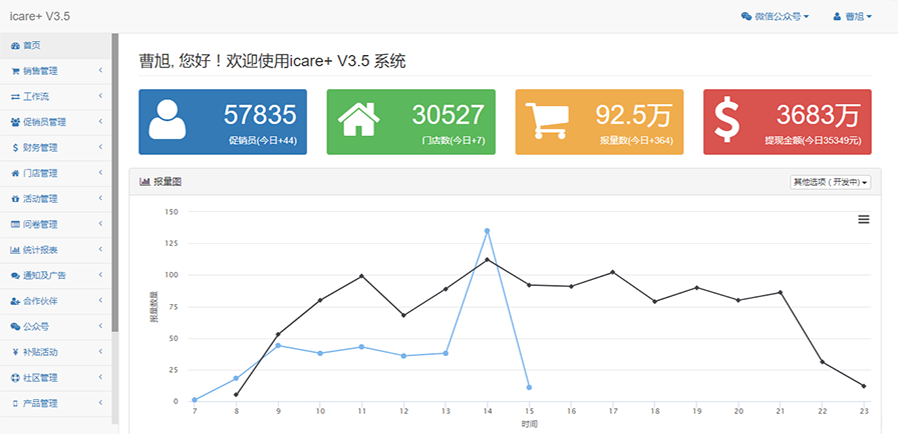Click the large user icon on blue card

point(167,119)
